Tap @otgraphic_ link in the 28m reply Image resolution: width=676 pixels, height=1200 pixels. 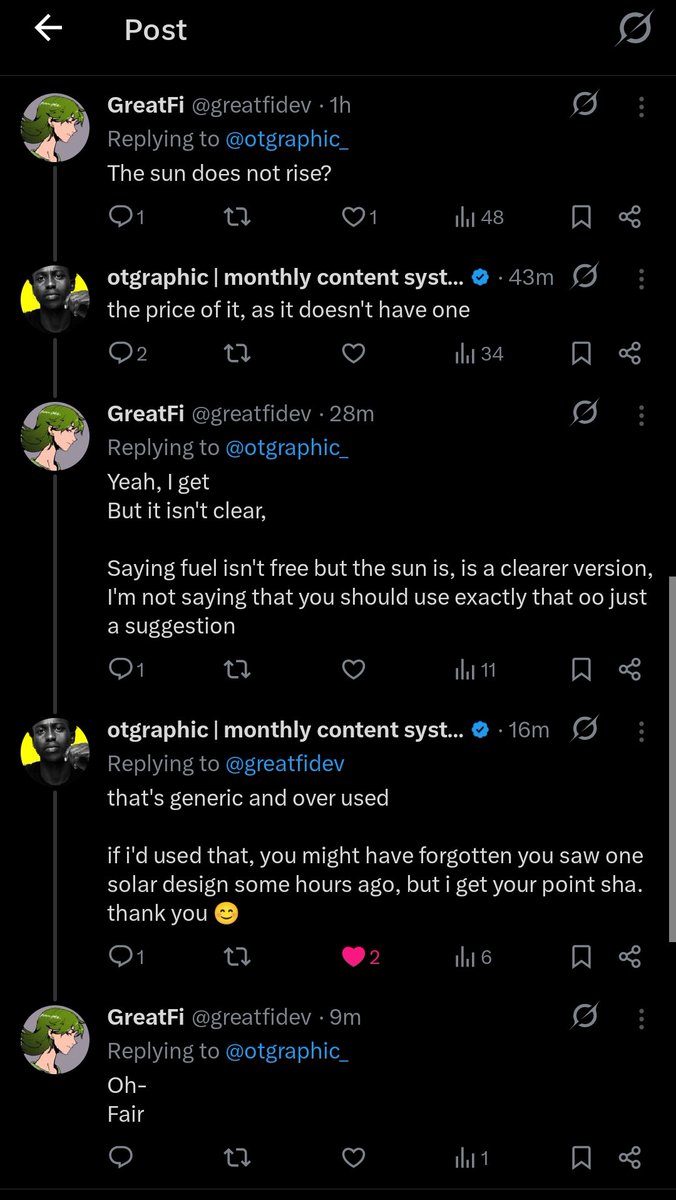(x=287, y=448)
